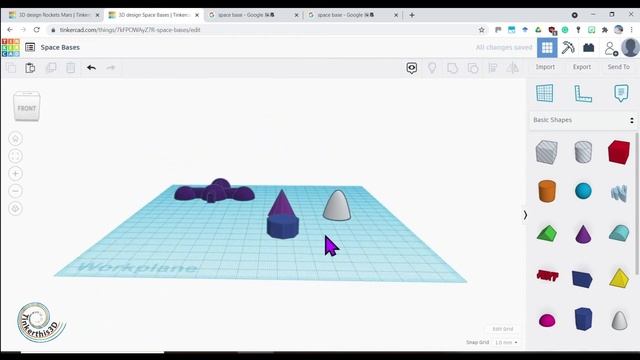This screenshot has height=360, width=640.
Task: Select the Ruler tool
Action: point(583,93)
